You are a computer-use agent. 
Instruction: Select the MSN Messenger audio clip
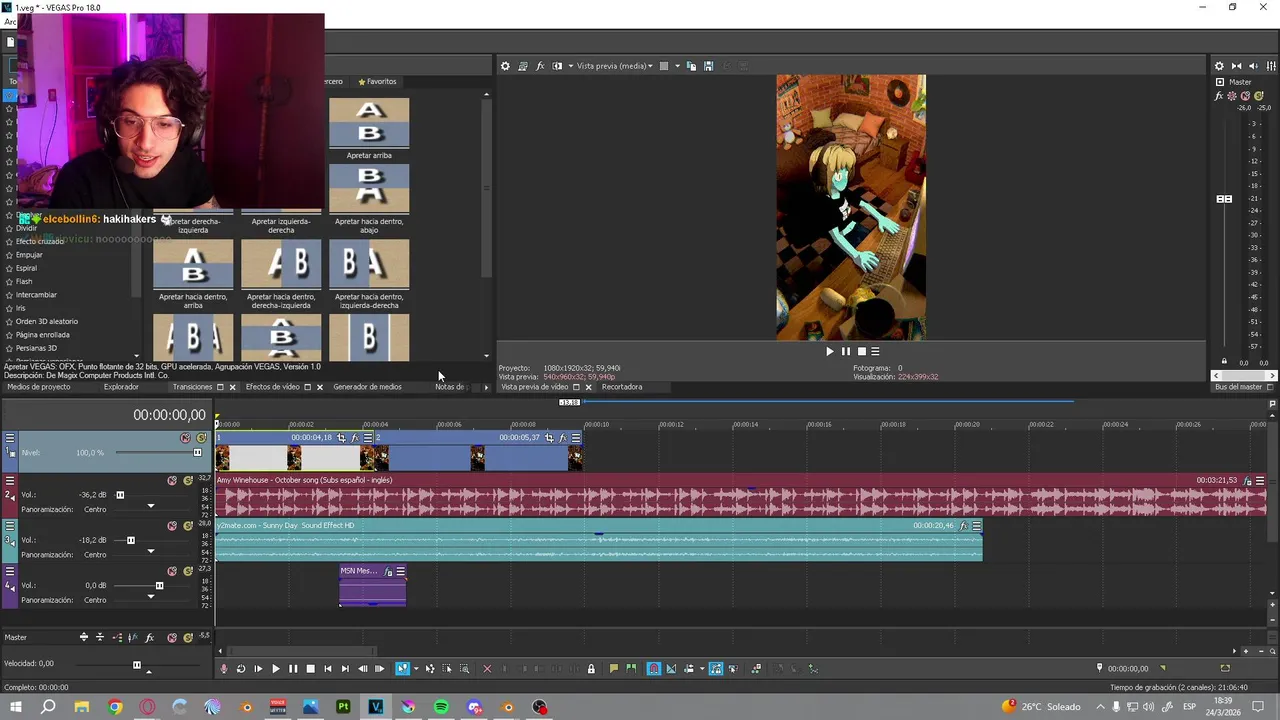[372, 586]
